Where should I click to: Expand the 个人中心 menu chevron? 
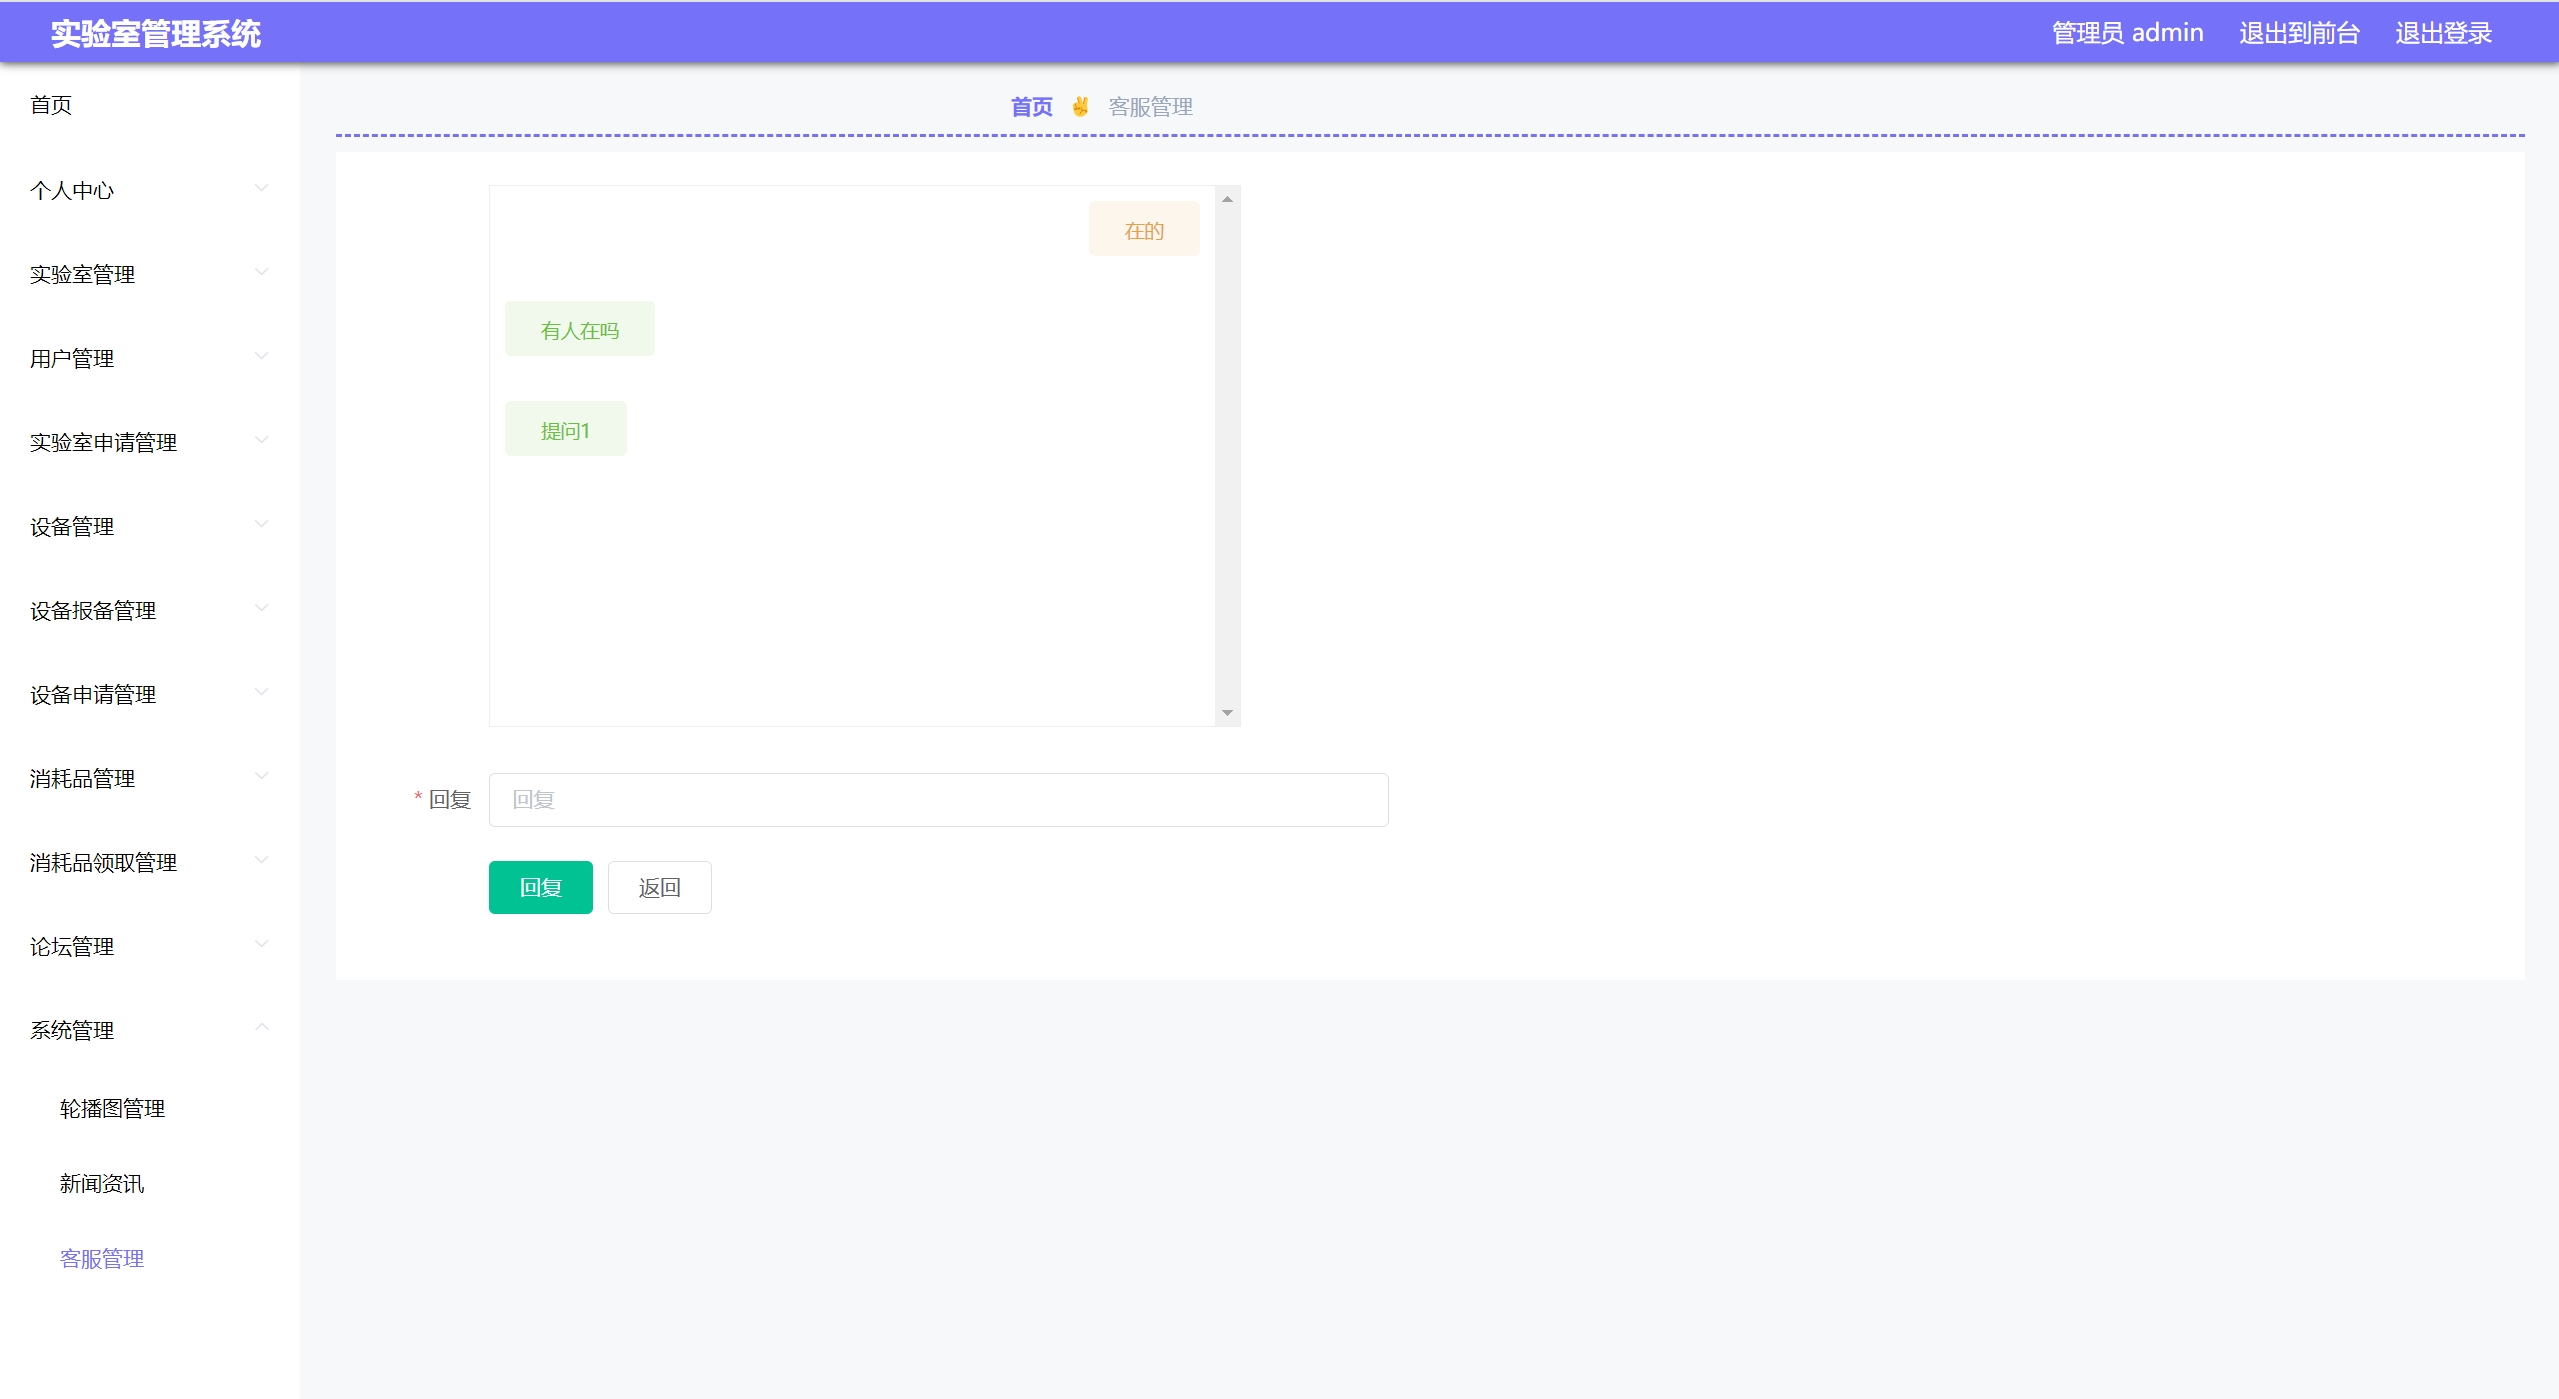tap(261, 189)
